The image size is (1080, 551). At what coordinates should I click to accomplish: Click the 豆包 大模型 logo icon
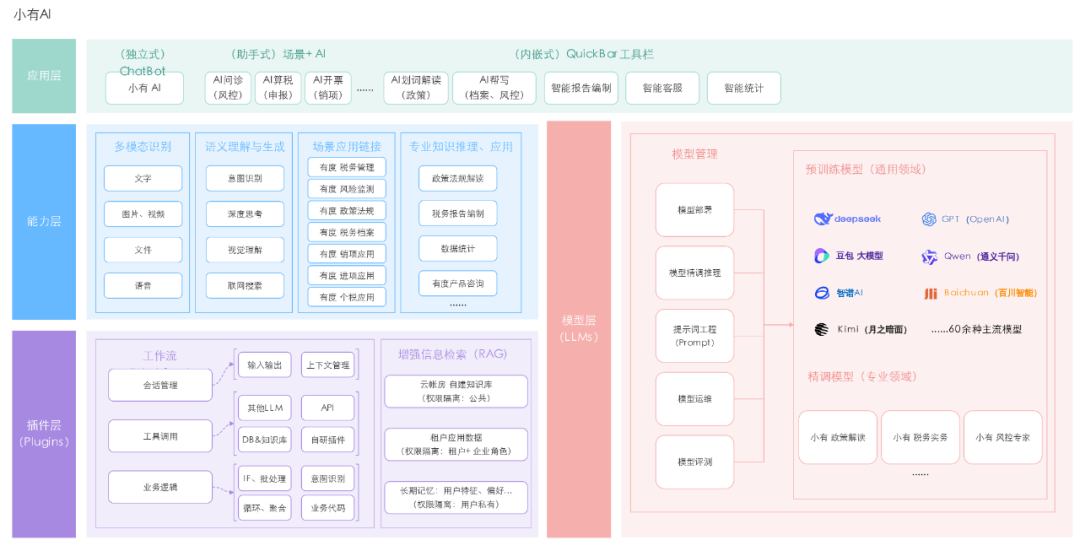(x=821, y=256)
